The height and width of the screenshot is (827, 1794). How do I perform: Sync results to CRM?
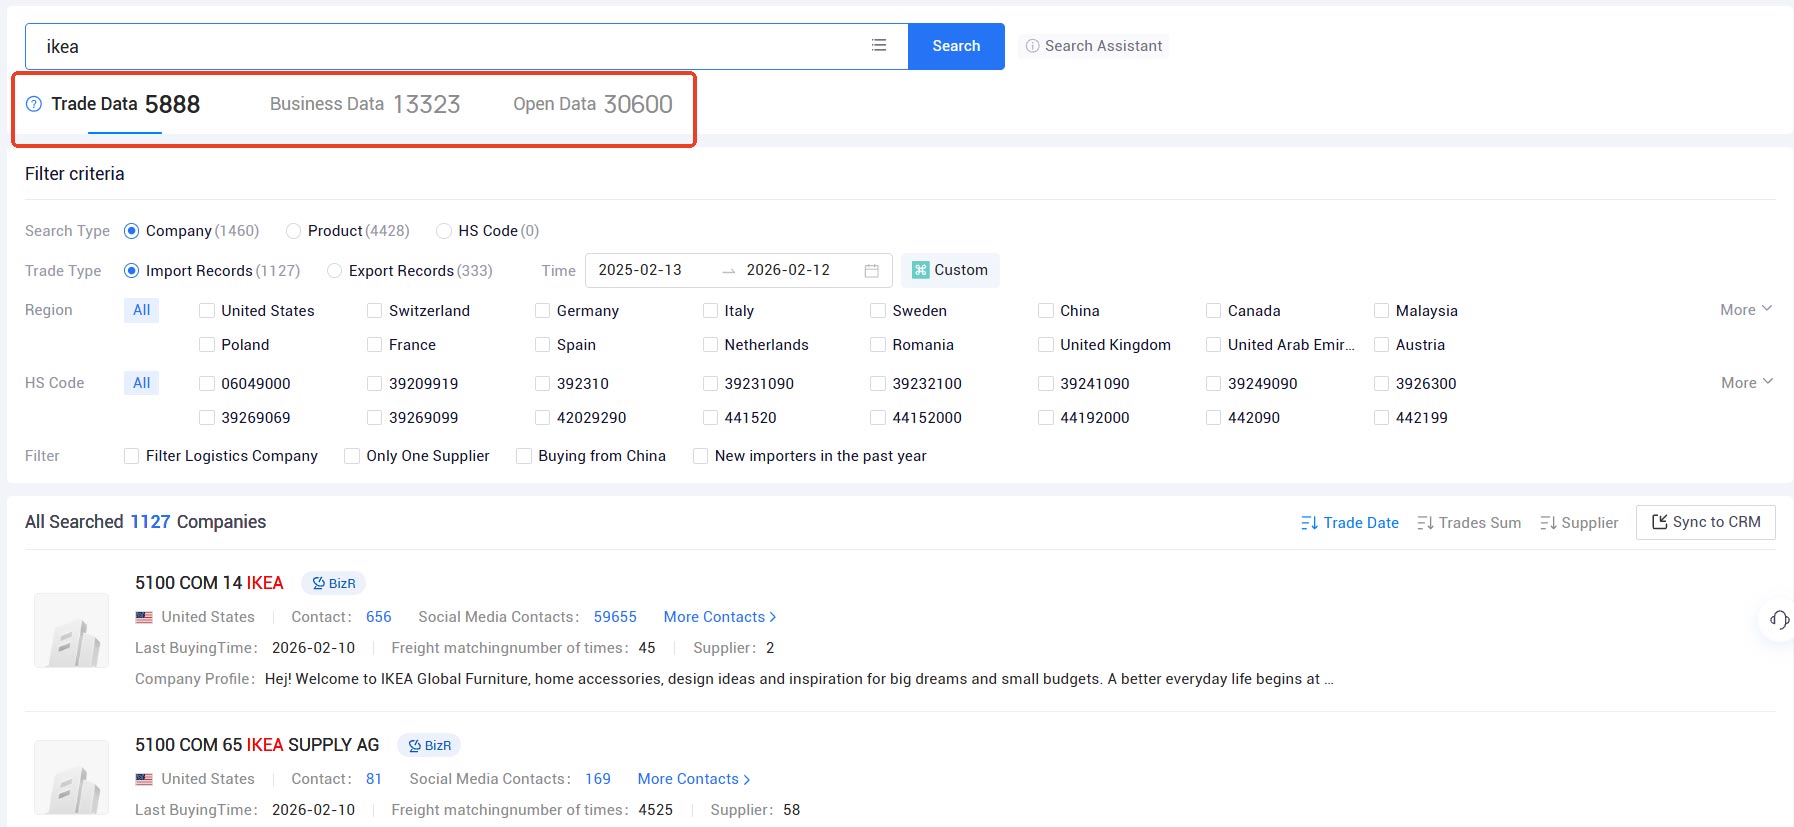coord(1706,522)
